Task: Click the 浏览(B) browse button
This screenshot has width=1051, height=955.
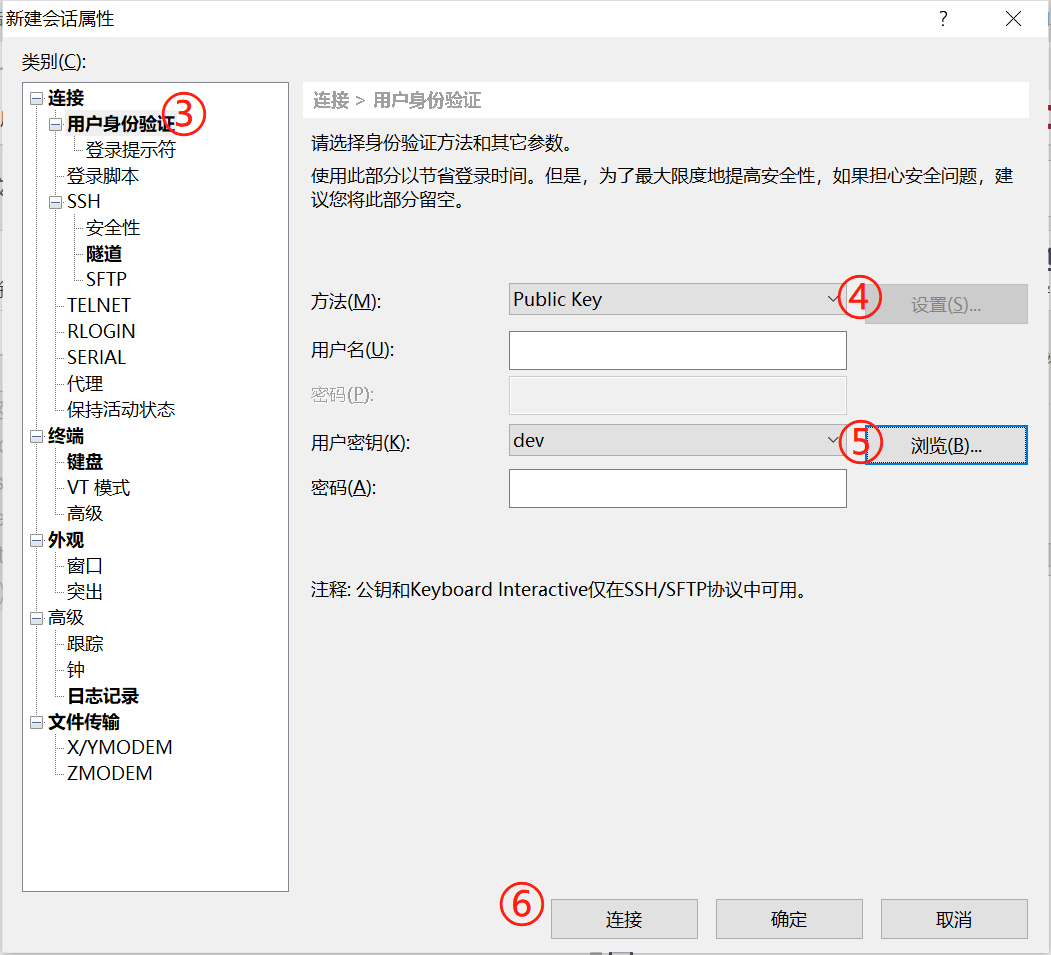Action: (945, 444)
